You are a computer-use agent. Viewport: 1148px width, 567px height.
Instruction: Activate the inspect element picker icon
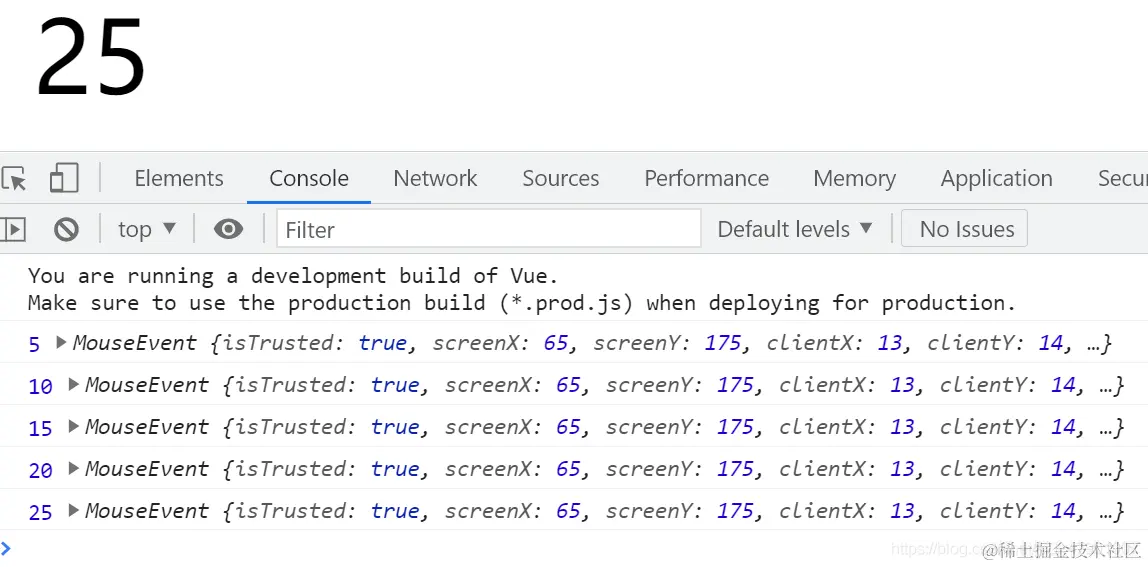[13, 178]
